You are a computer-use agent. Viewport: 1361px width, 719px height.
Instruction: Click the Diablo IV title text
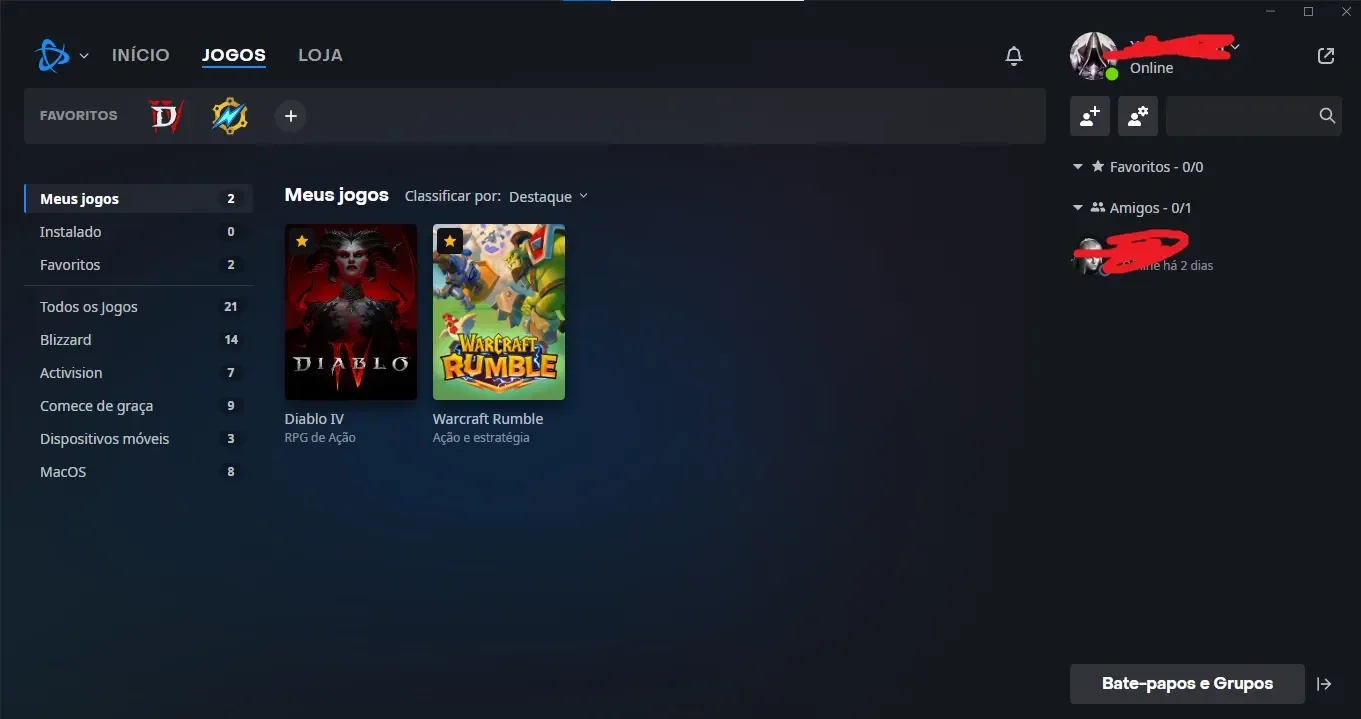pos(314,419)
